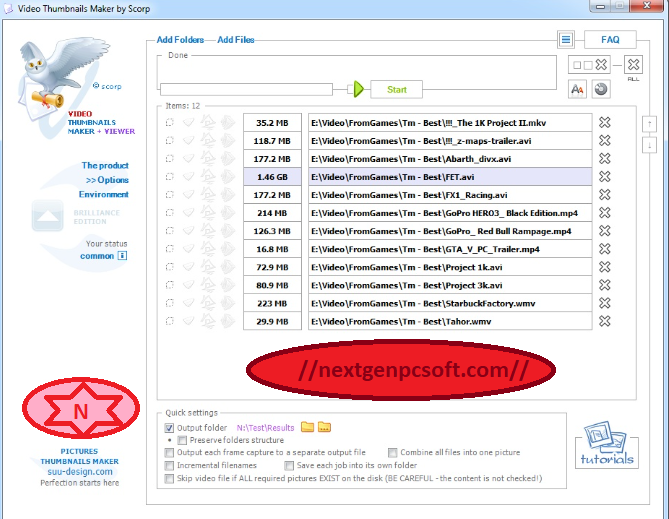Open the font settings Aa icon
The width and height of the screenshot is (669, 519).
coord(577,89)
